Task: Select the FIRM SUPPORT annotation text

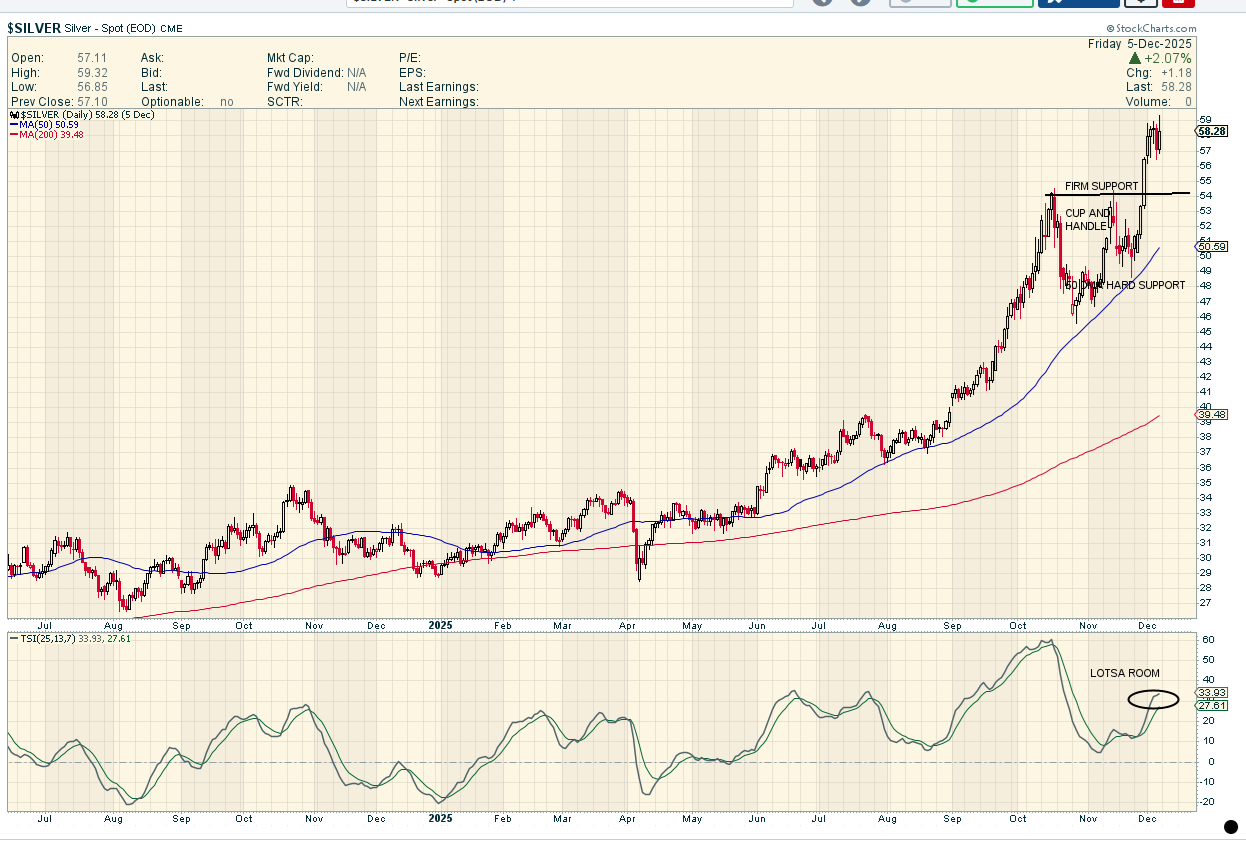Action: point(1101,186)
